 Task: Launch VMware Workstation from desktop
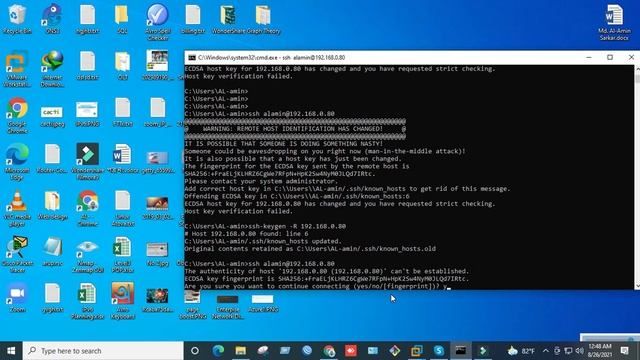(x=17, y=69)
